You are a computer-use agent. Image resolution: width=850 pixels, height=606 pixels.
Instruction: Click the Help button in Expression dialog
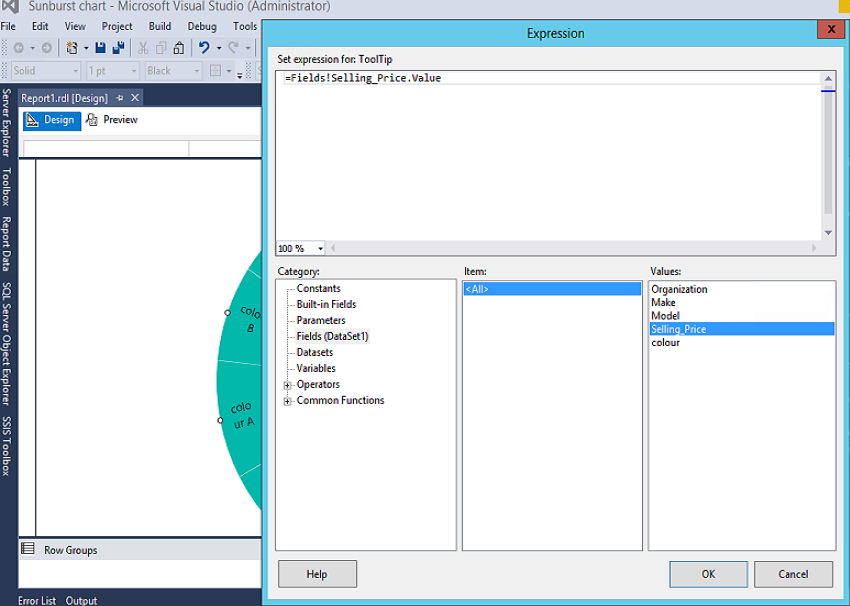(x=317, y=574)
